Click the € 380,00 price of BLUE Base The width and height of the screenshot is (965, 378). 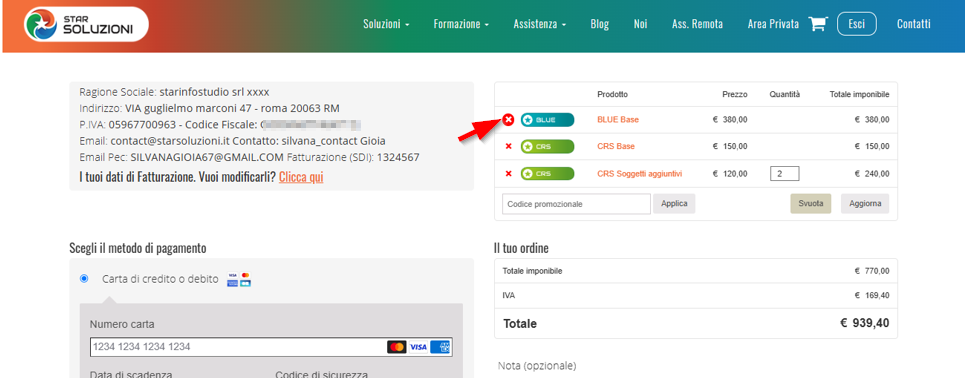tap(731, 119)
